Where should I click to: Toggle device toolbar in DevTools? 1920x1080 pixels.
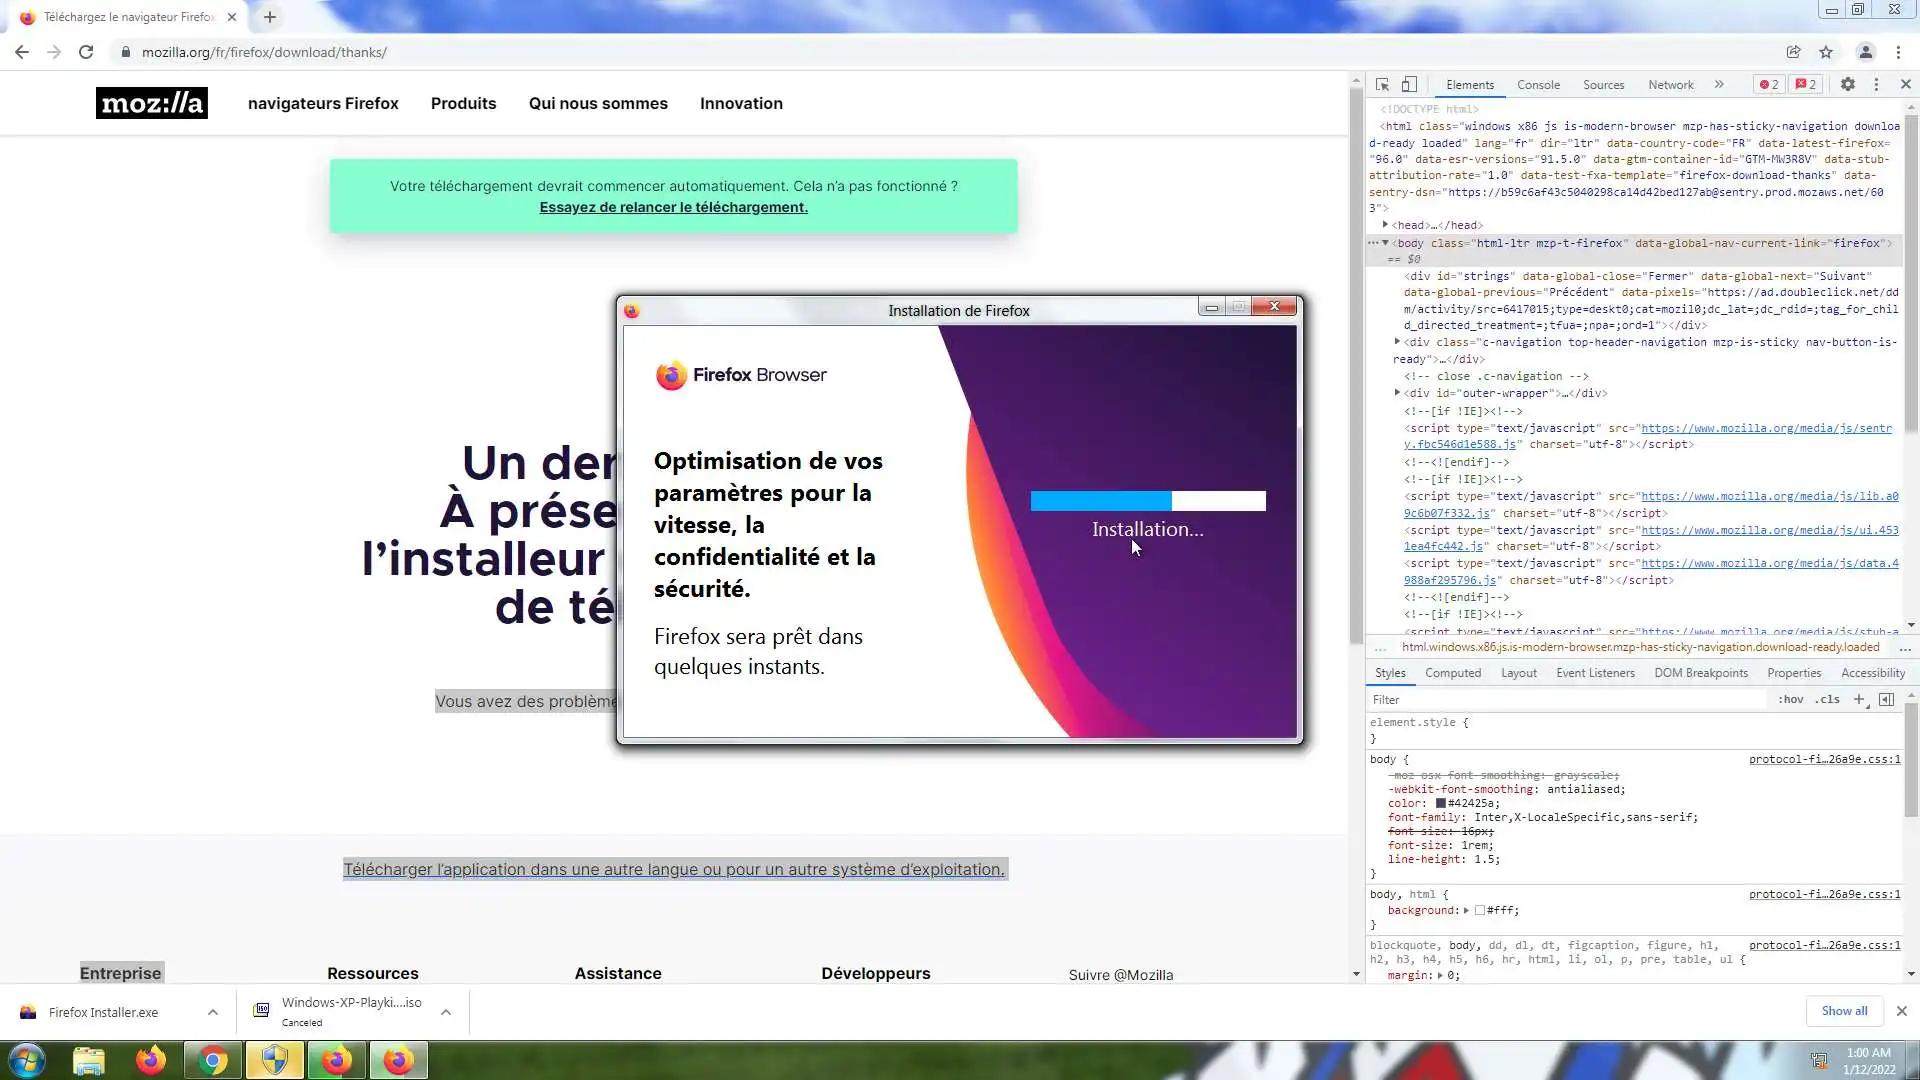click(x=1409, y=85)
